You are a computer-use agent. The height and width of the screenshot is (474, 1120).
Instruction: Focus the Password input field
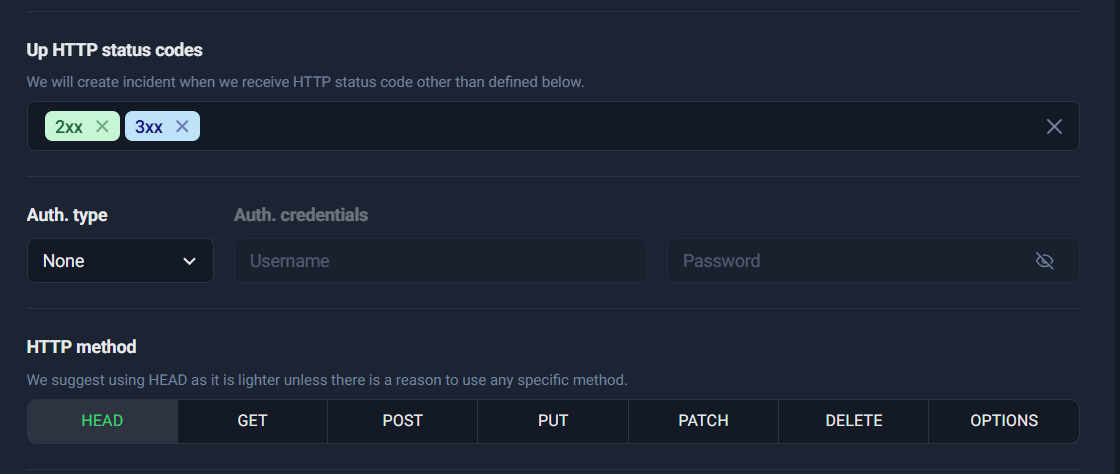(850, 261)
